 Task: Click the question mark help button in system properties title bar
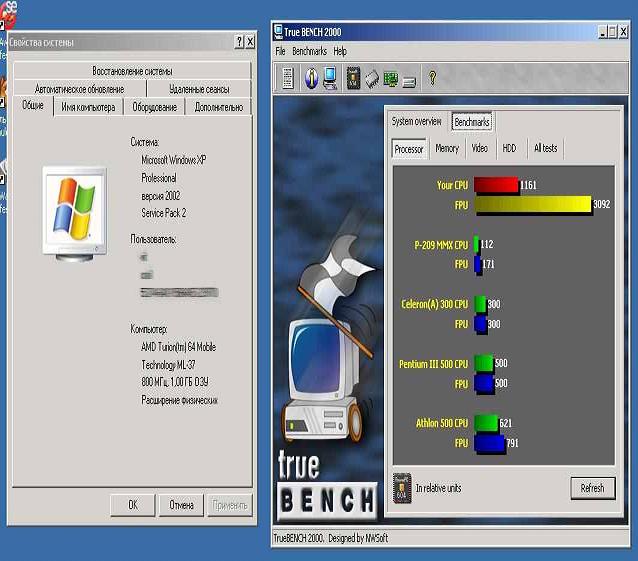tap(240, 41)
